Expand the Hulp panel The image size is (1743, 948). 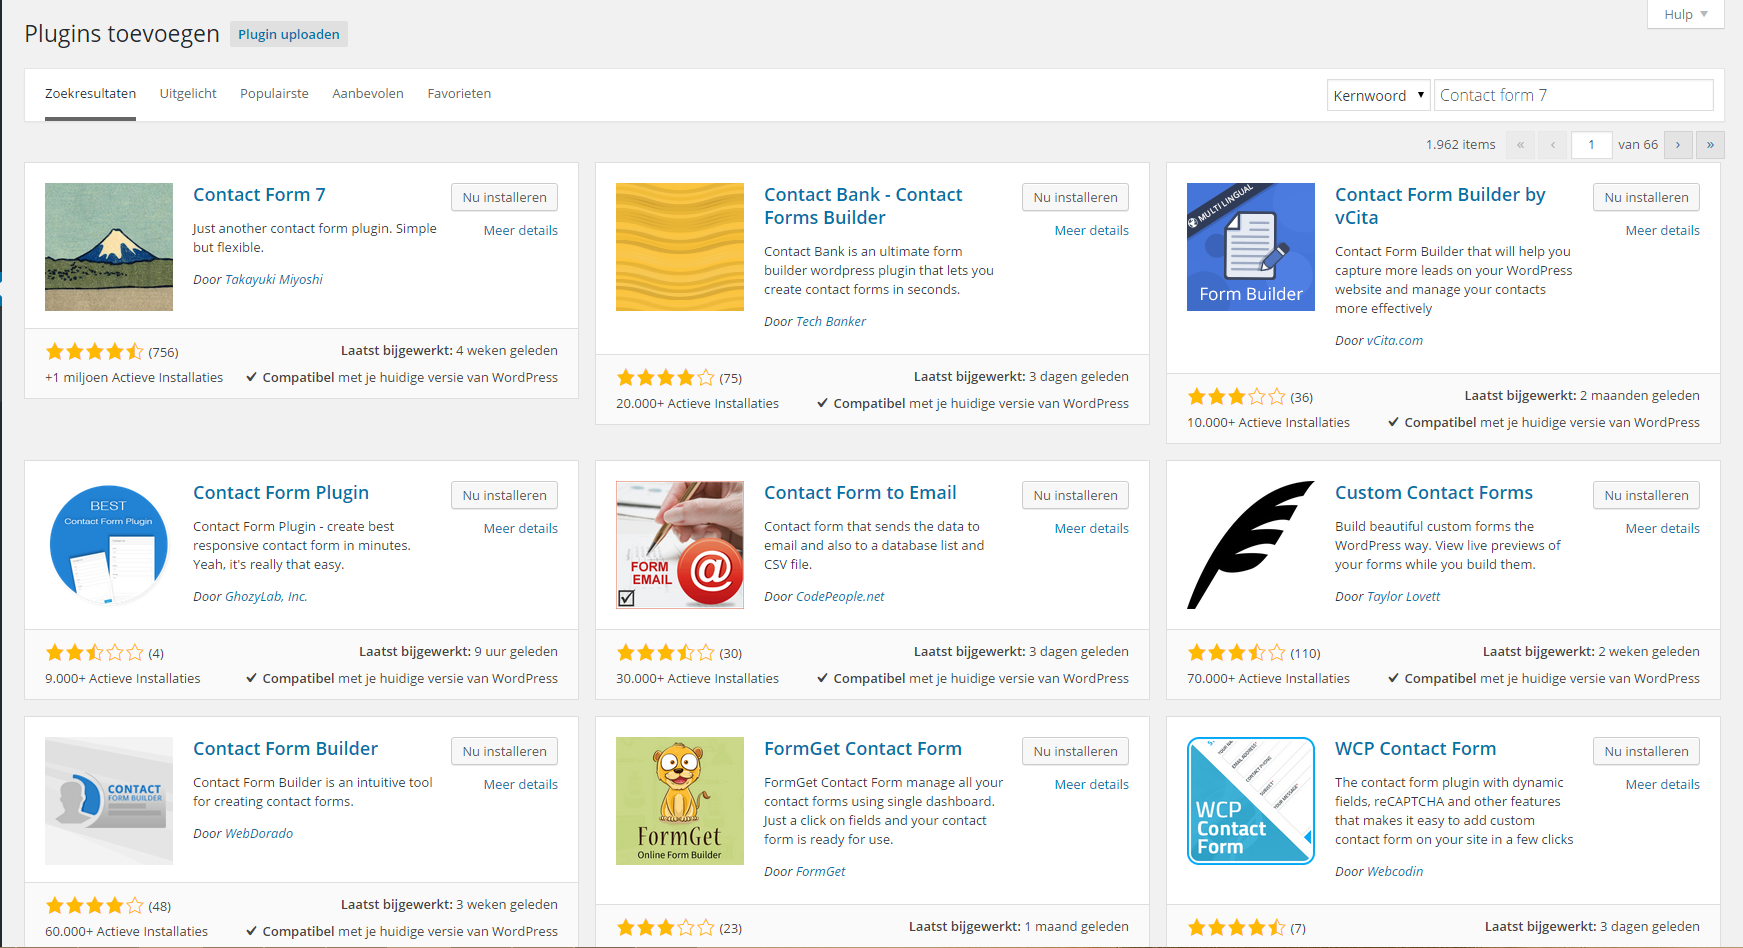1684,14
